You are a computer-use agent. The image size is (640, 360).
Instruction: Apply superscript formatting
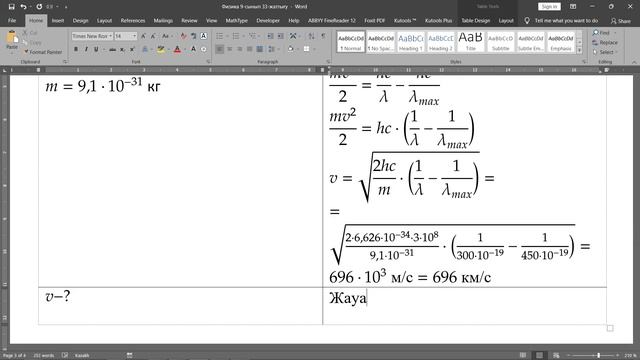[x=132, y=49]
